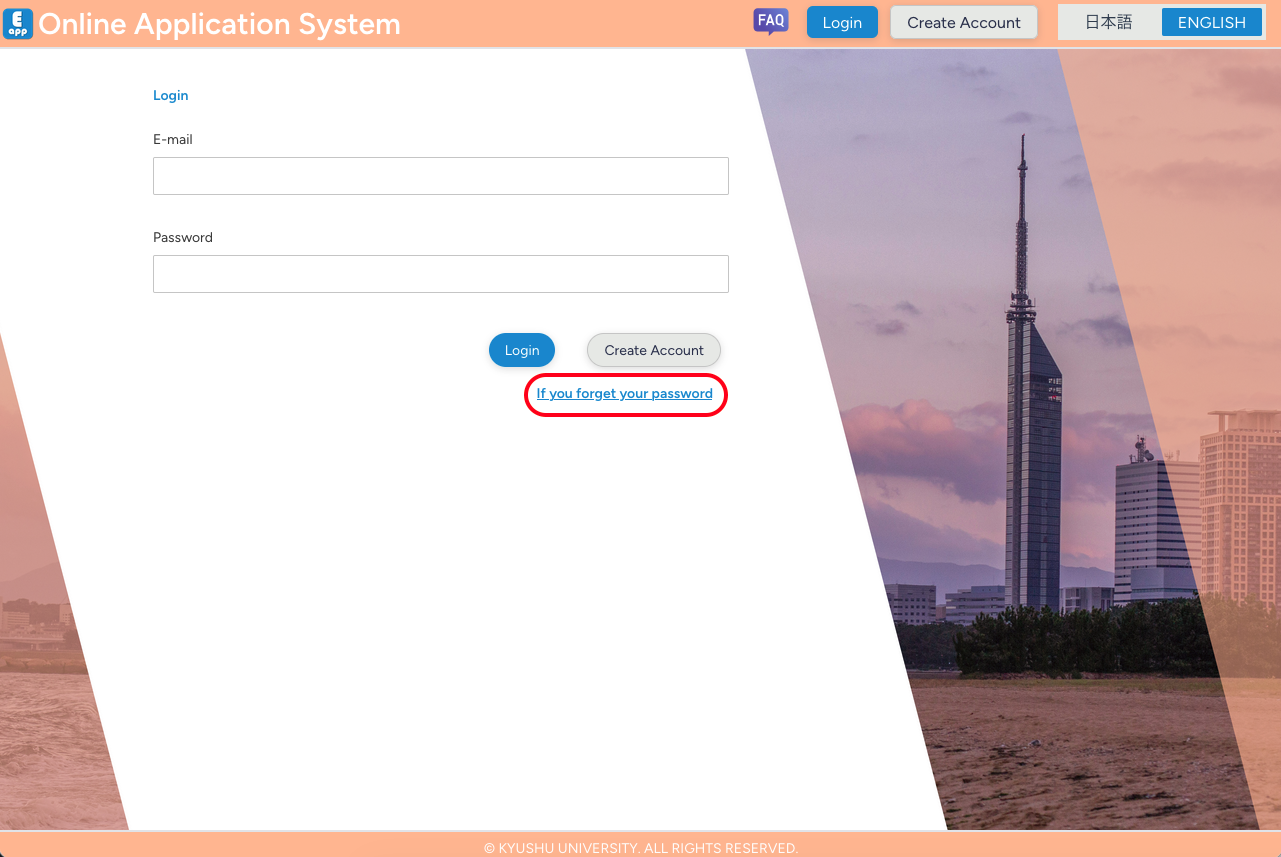The width and height of the screenshot is (1281, 857).
Task: Click the Password field label
Action: tap(183, 238)
